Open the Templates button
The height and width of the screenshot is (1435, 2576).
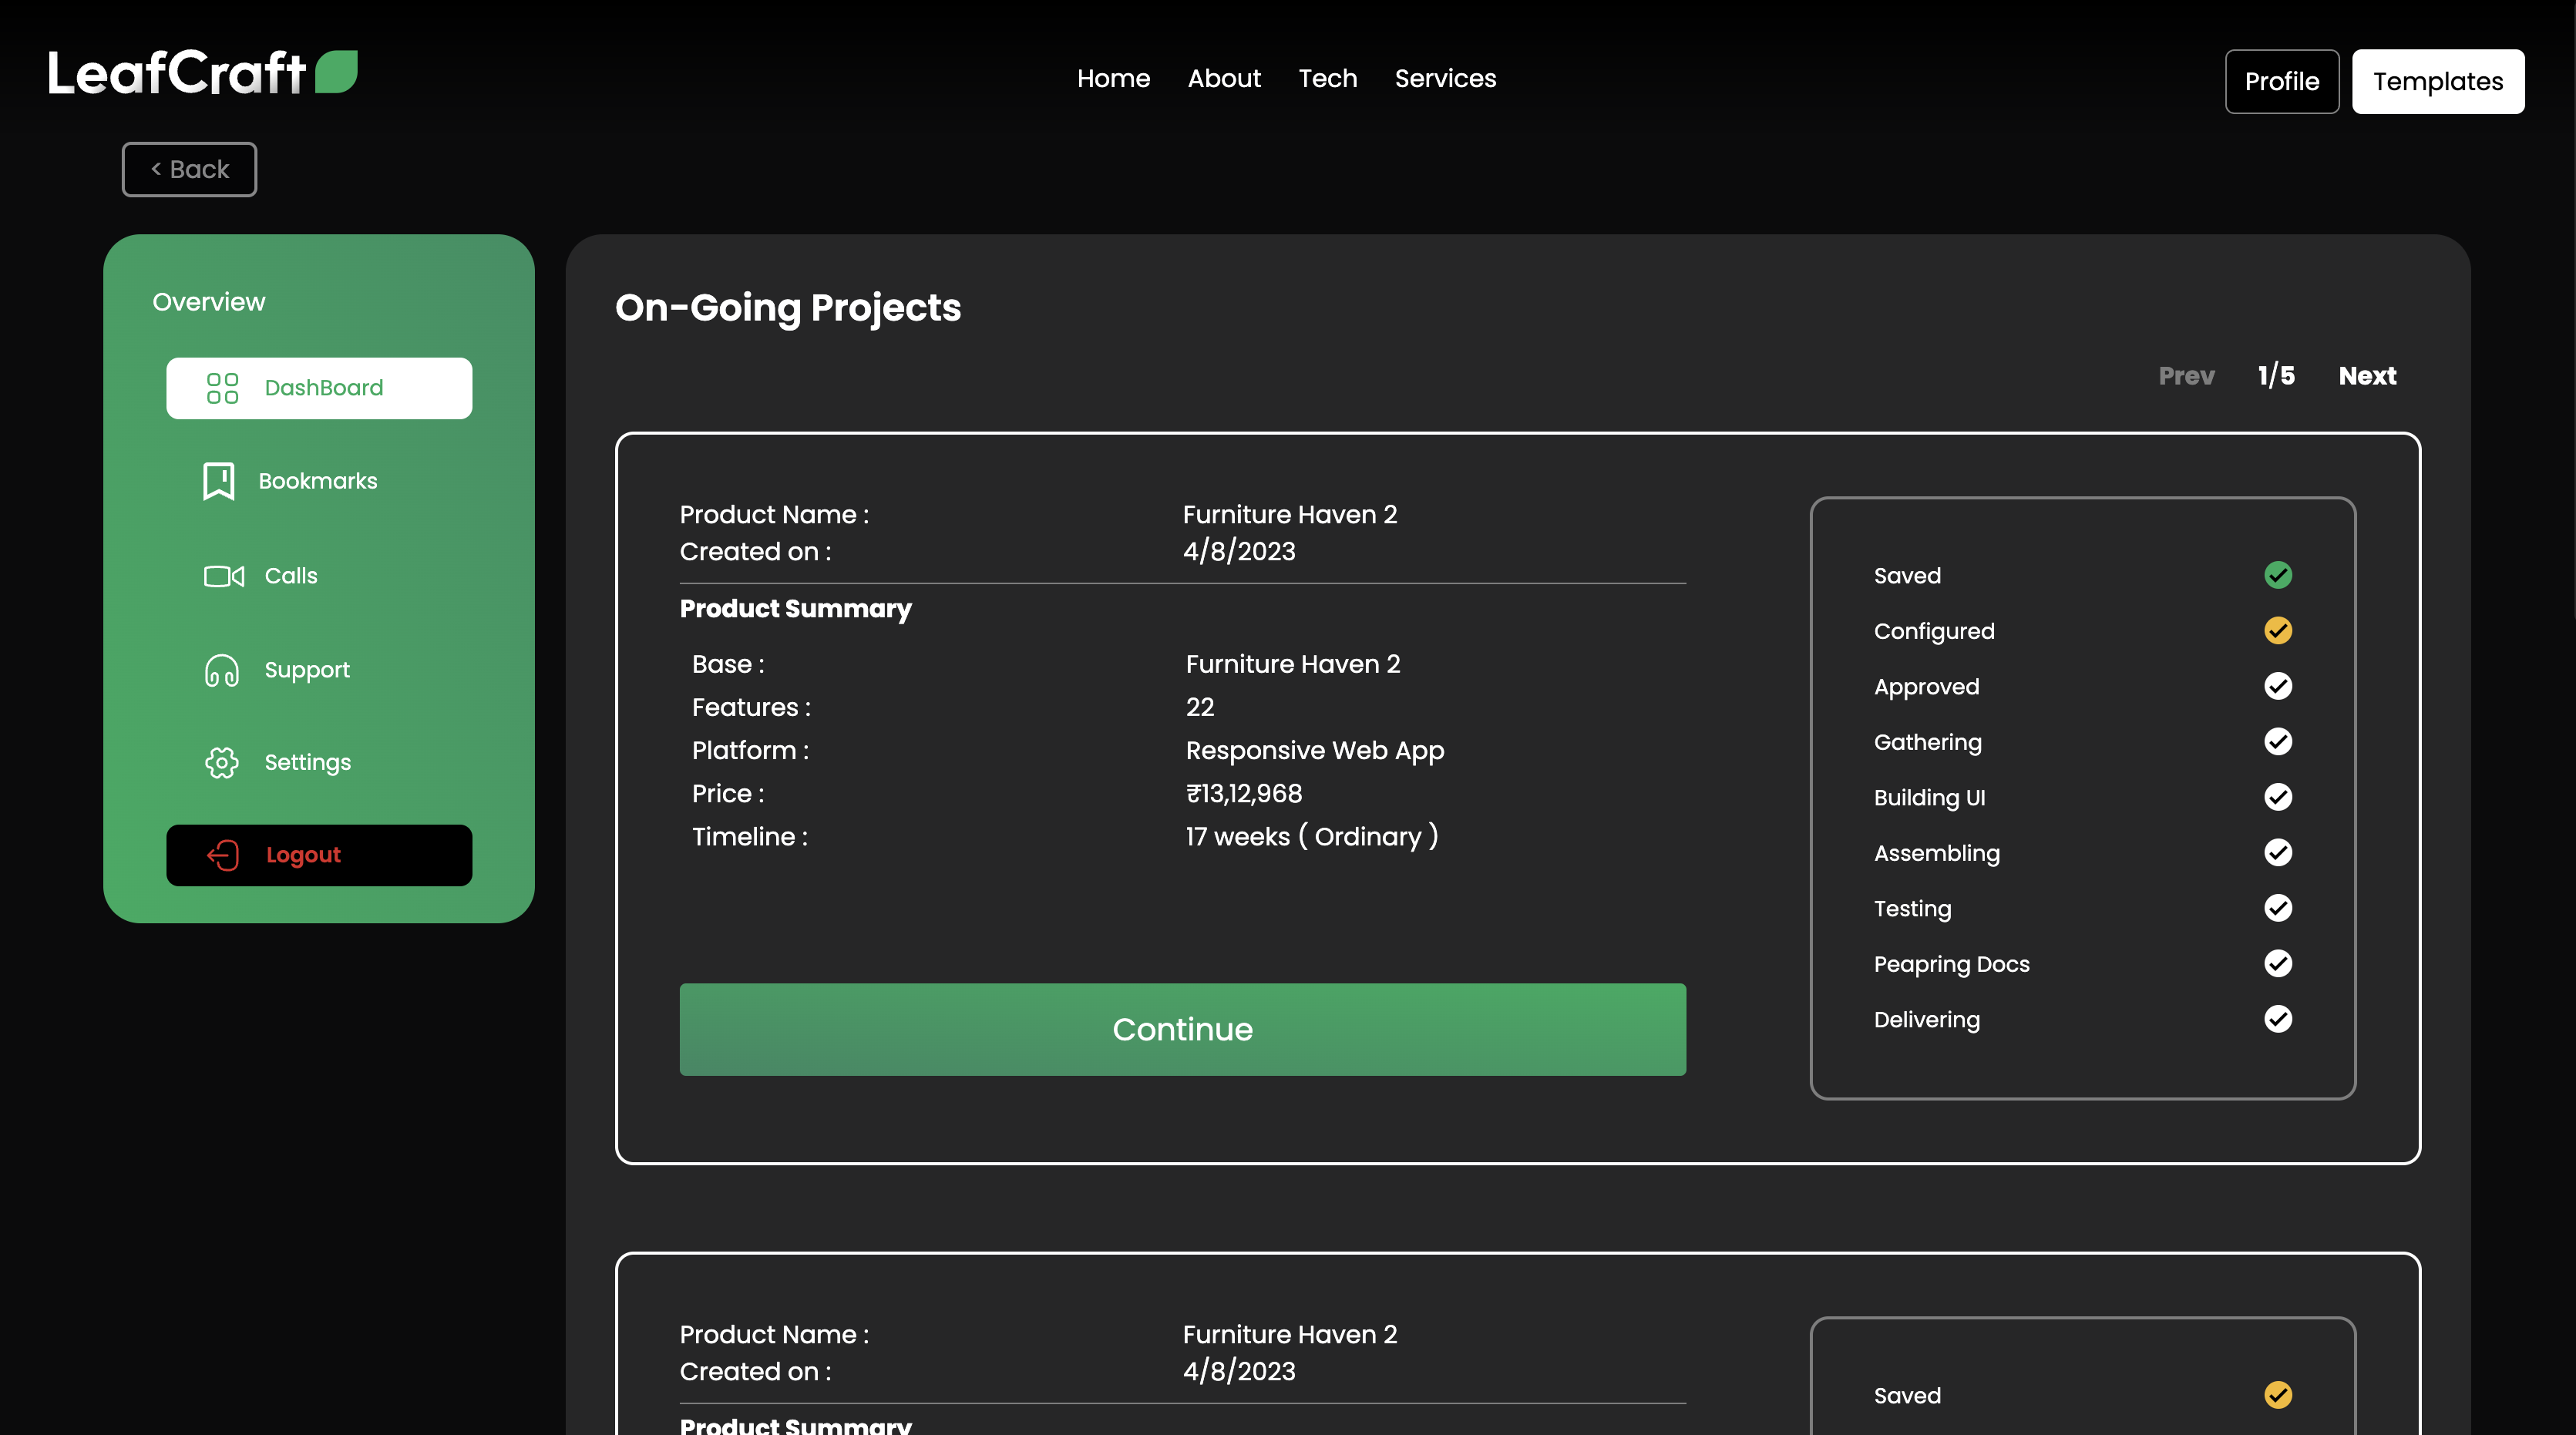(2437, 82)
